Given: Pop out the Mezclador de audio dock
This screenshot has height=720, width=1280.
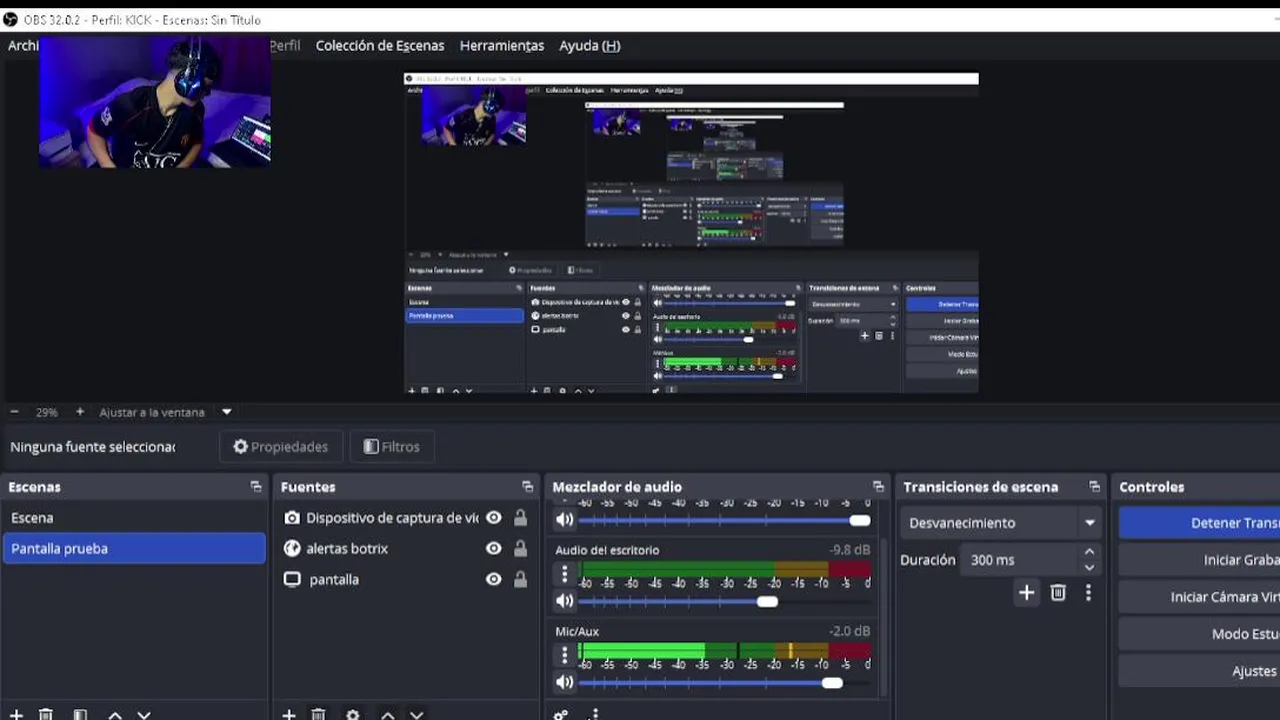Looking at the screenshot, I should coord(879,487).
